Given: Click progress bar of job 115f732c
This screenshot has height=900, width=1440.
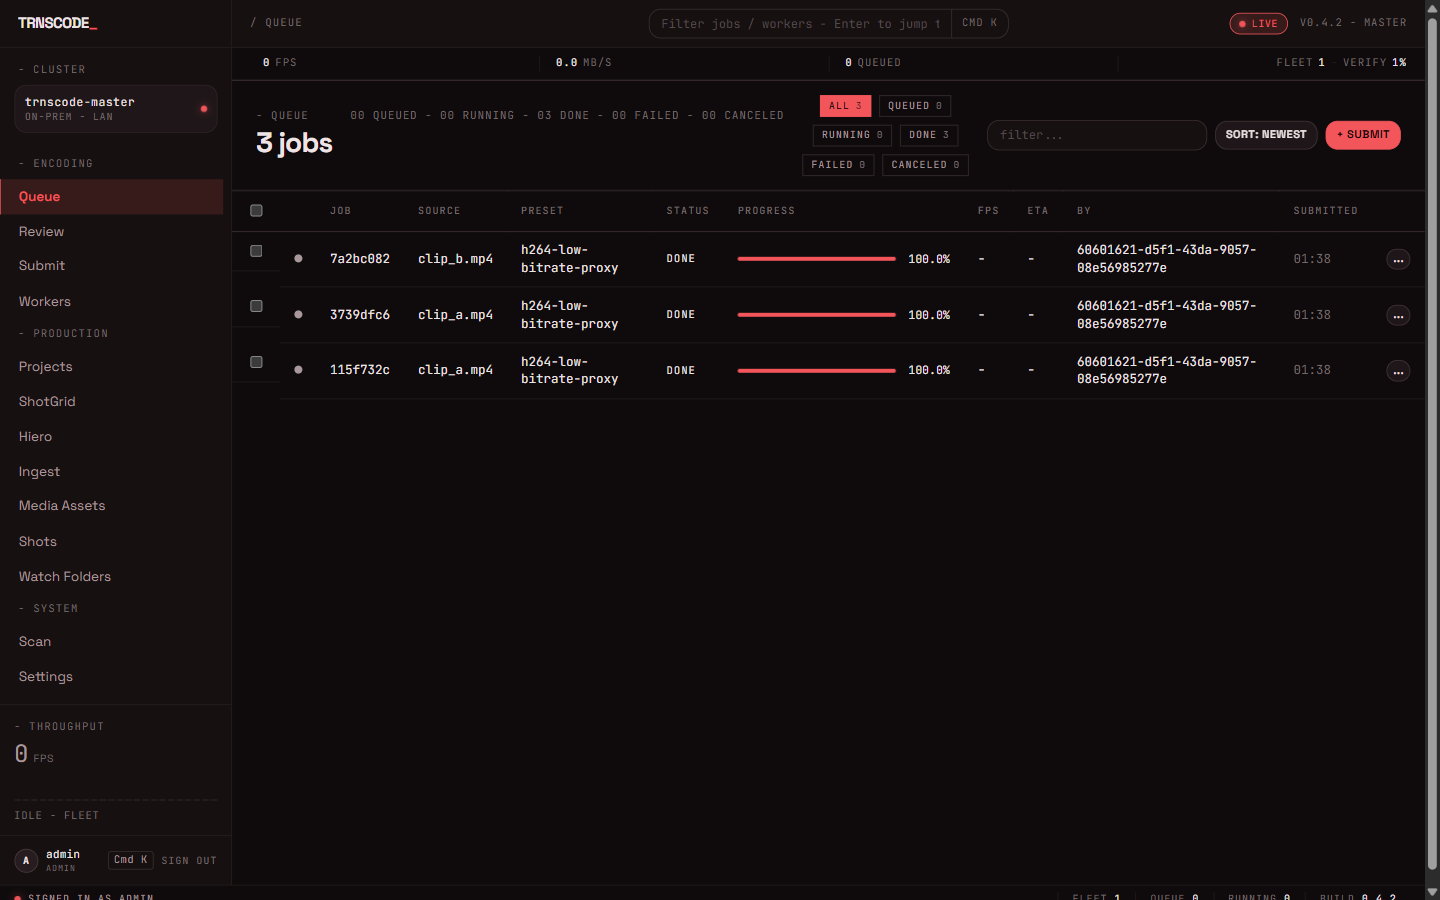Looking at the screenshot, I should 816,371.
